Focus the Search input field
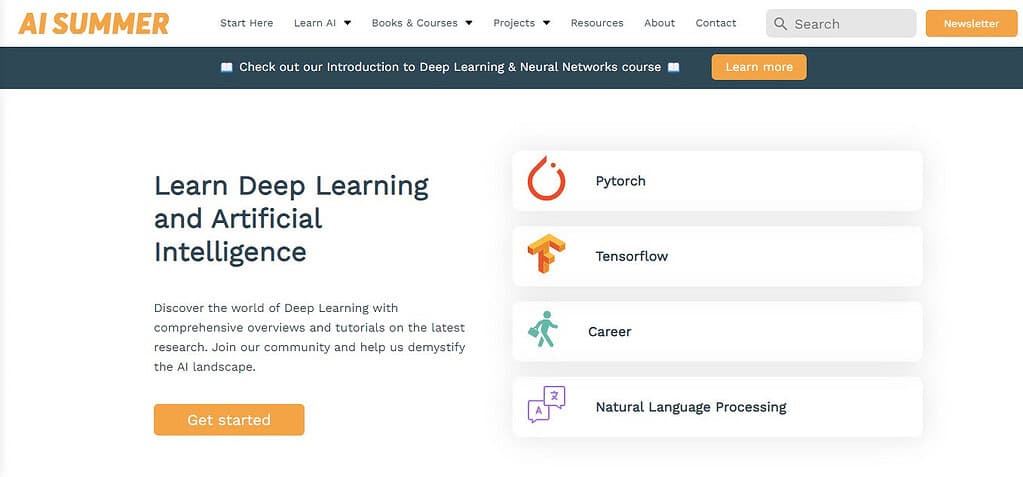This screenshot has height=477, width=1023. pos(841,23)
